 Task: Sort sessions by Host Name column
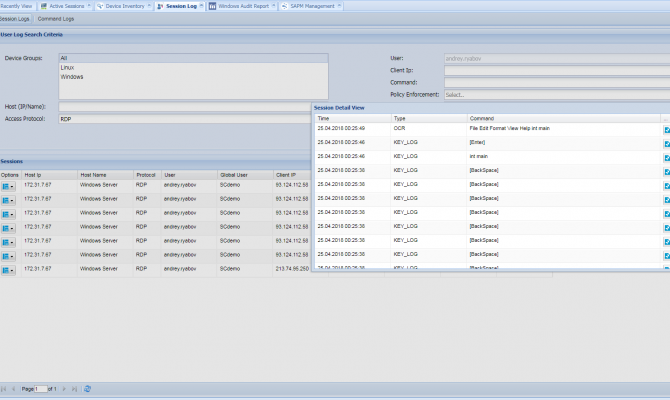click(x=106, y=175)
